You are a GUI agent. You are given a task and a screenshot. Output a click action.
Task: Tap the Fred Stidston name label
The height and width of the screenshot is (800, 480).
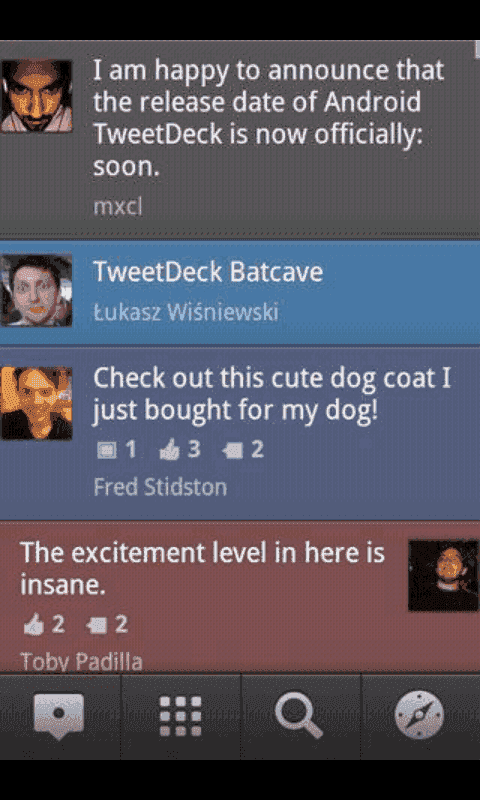point(160,487)
